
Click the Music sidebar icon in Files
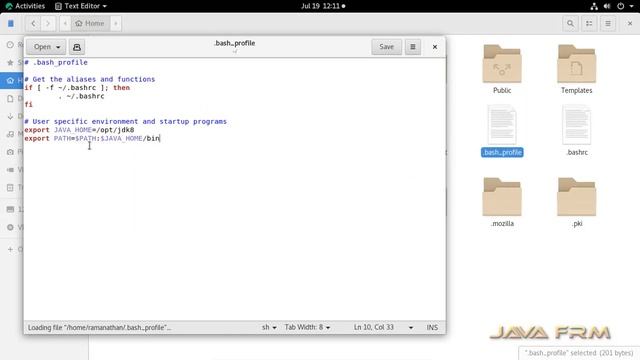click(10, 134)
